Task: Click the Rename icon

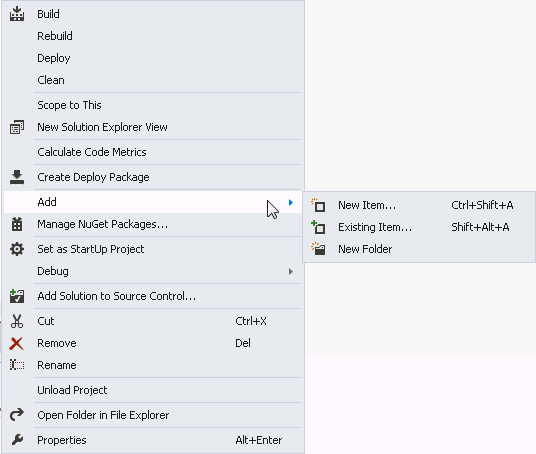Action: pos(17,365)
